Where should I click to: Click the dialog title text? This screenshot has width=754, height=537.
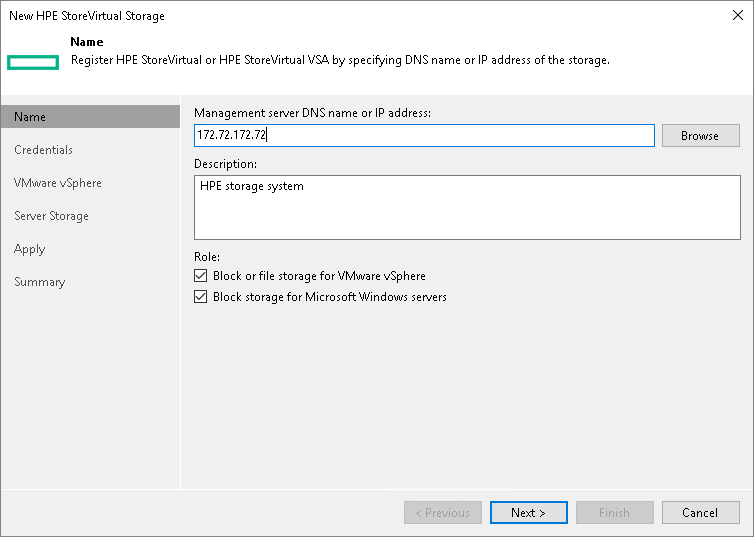coord(87,16)
